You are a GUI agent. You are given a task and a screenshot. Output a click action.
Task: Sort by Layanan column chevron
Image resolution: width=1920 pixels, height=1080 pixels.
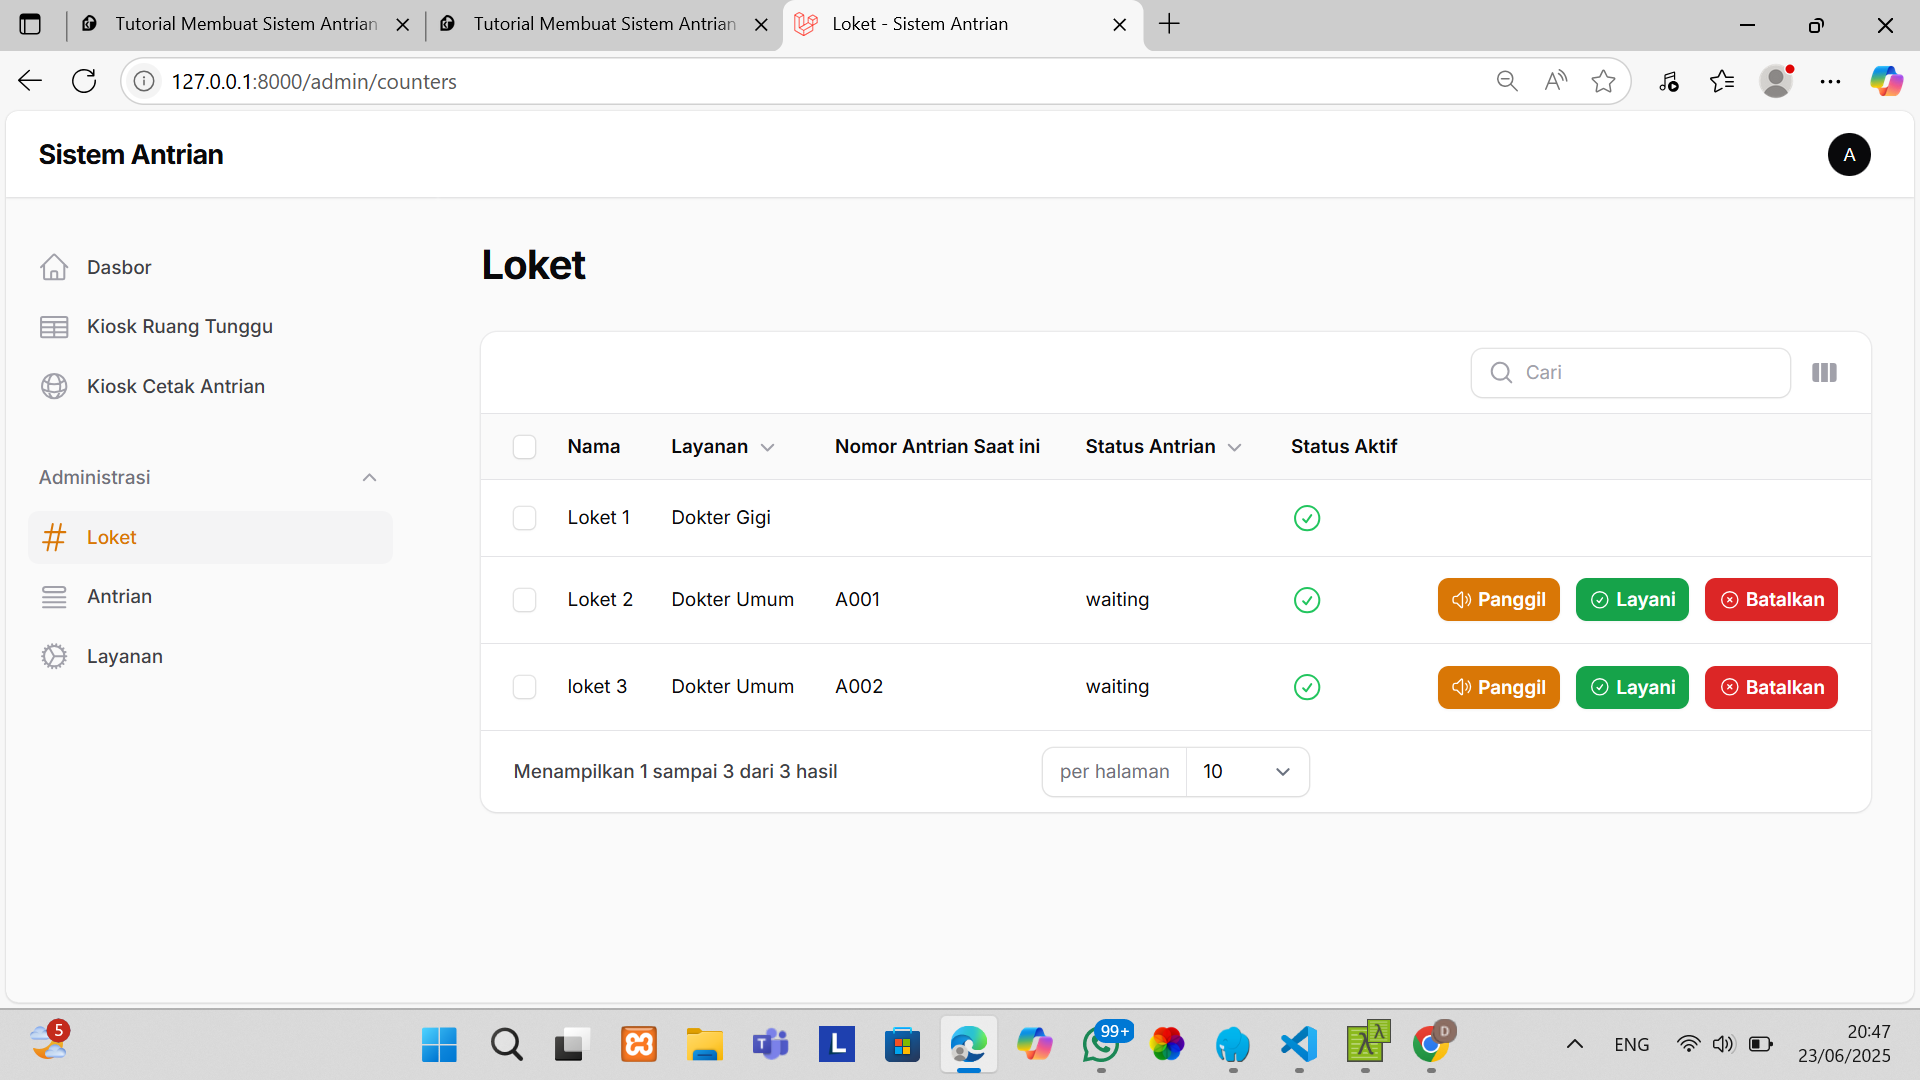pos(767,448)
